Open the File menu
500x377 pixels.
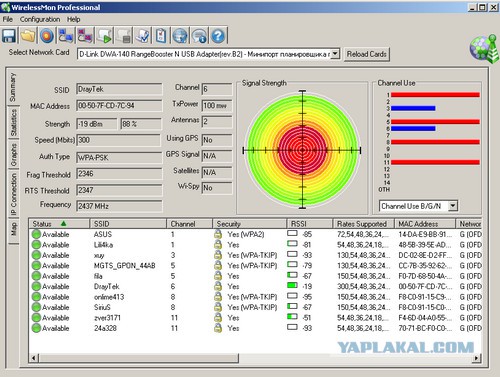8,19
